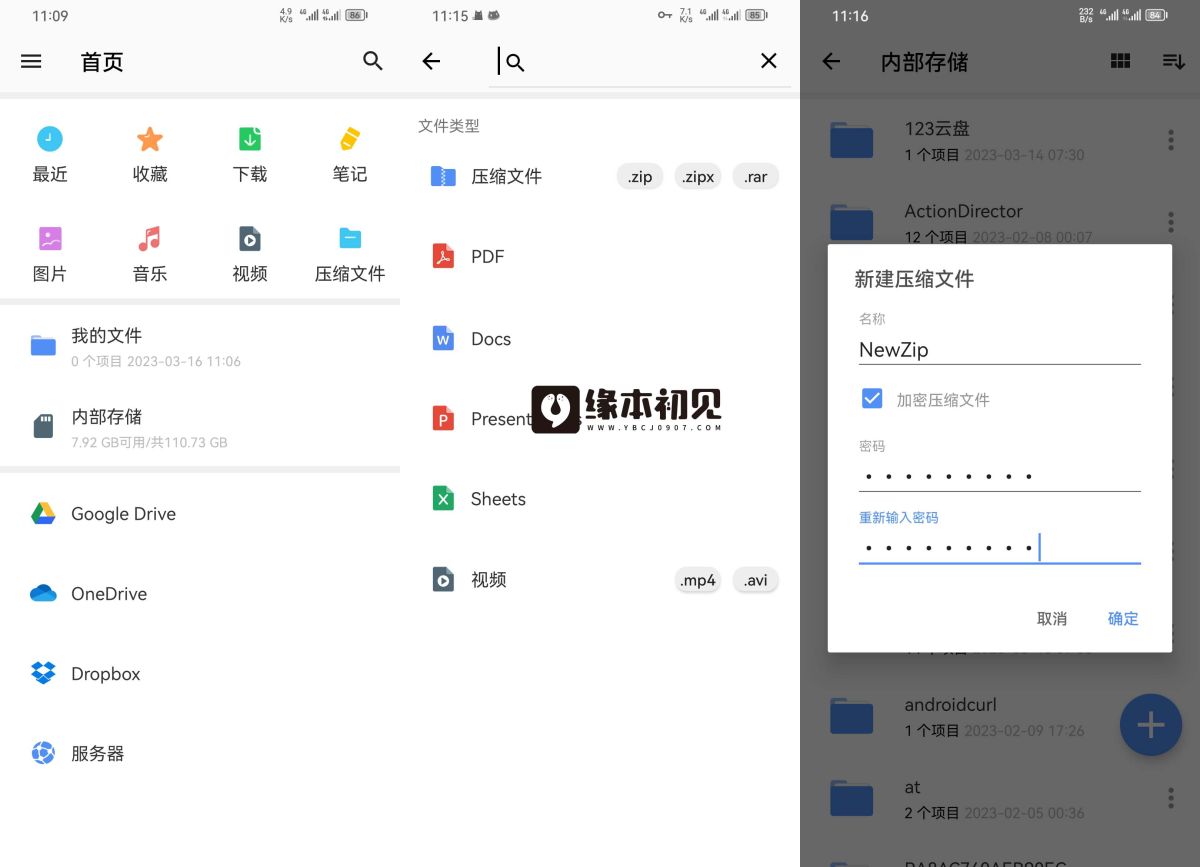Open more options for at folder
The image size is (1200, 867).
[x=1171, y=798]
